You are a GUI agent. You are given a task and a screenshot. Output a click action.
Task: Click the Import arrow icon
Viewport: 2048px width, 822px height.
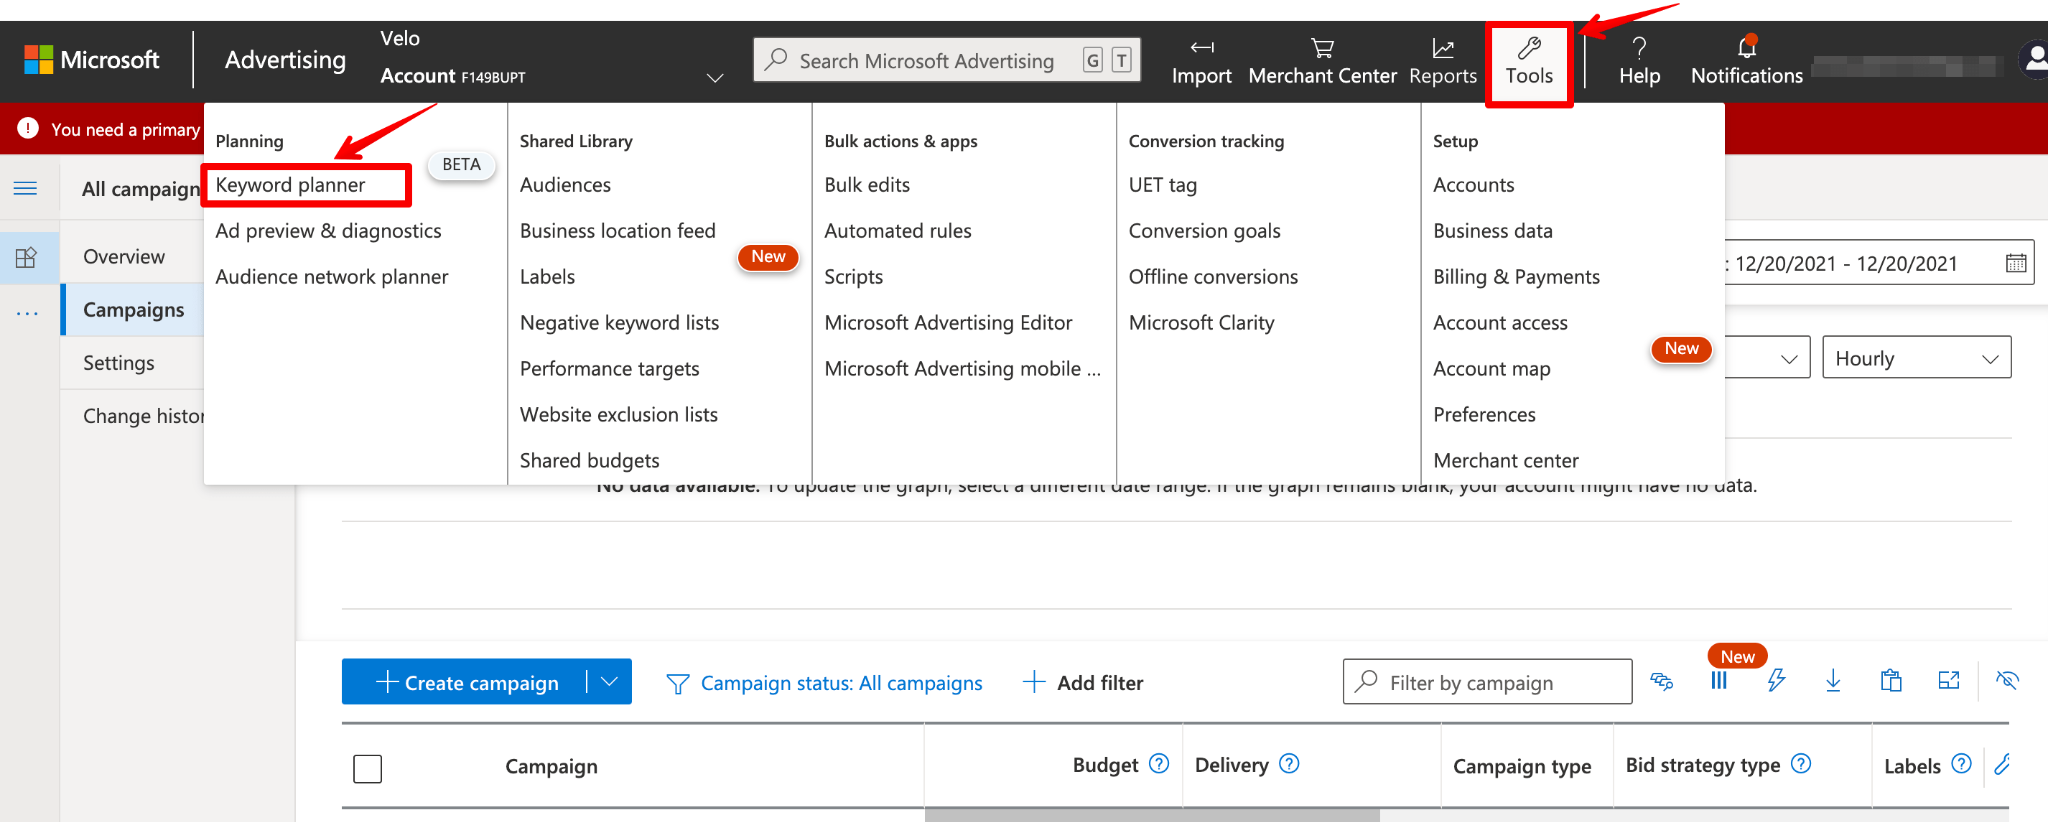(x=1201, y=48)
